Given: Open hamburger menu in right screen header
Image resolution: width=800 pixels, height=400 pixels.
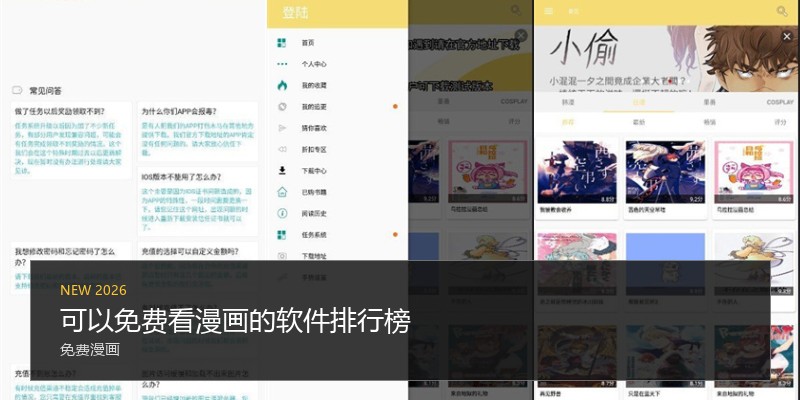Looking at the screenshot, I should coord(548,11).
